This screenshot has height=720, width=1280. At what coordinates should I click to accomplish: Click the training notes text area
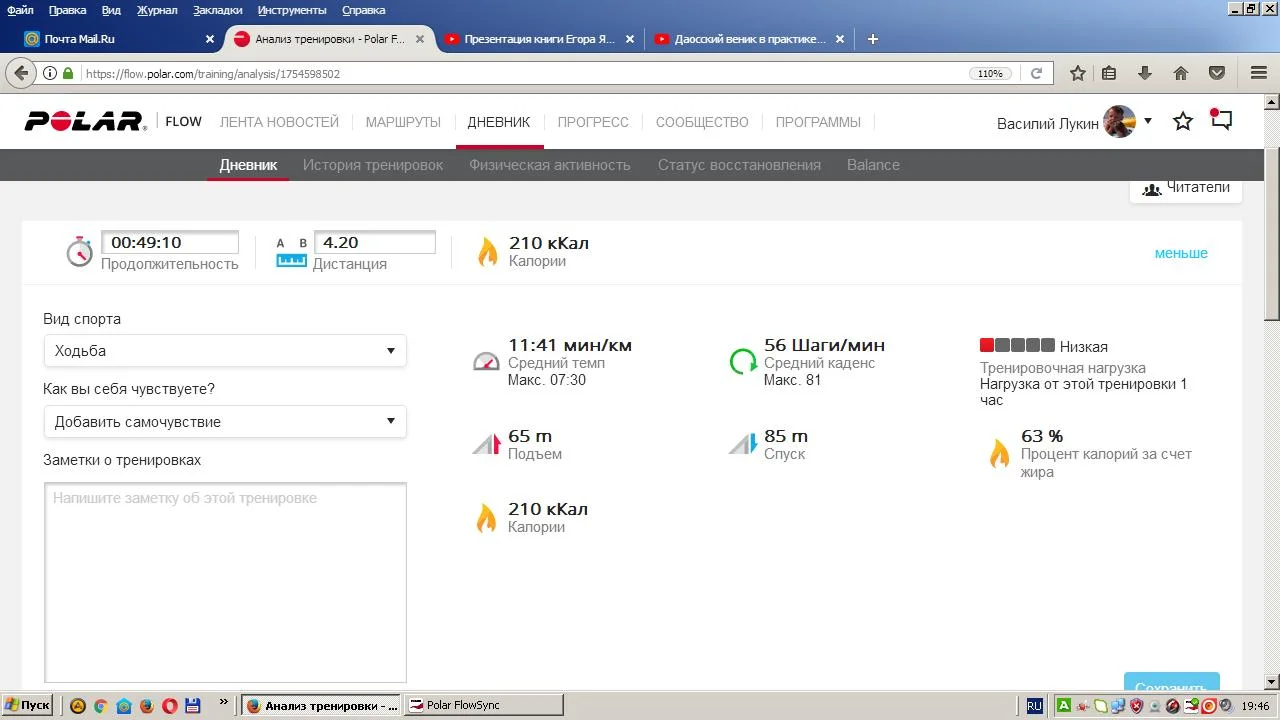[225, 582]
